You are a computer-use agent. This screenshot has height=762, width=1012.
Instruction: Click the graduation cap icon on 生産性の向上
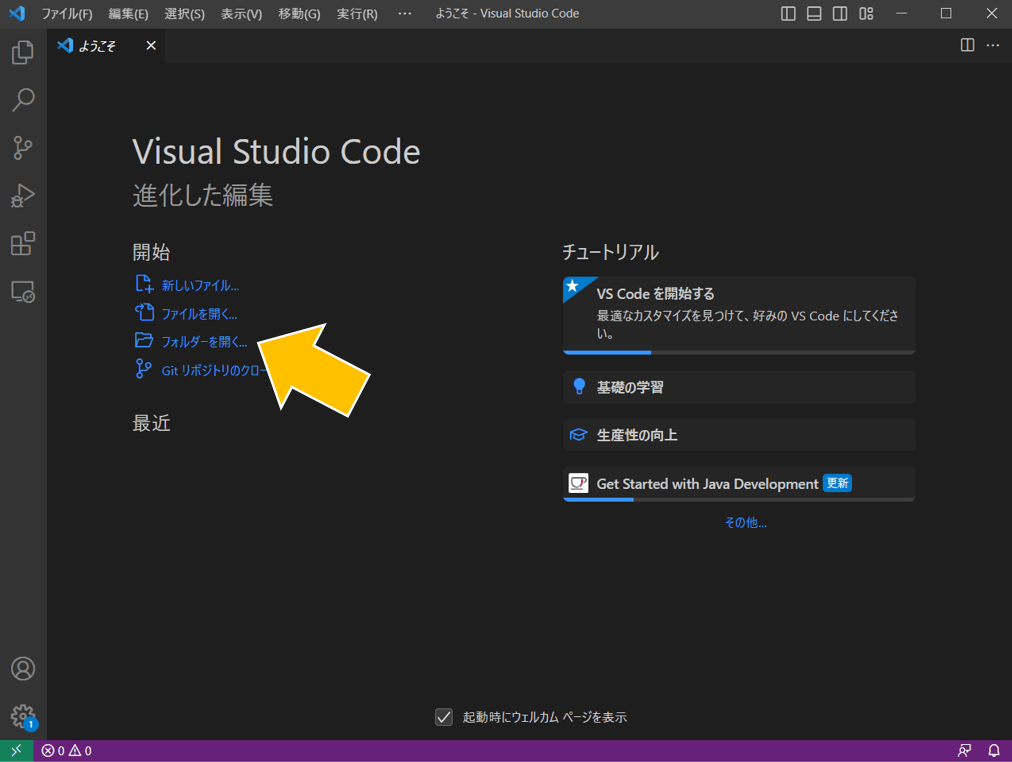point(578,435)
